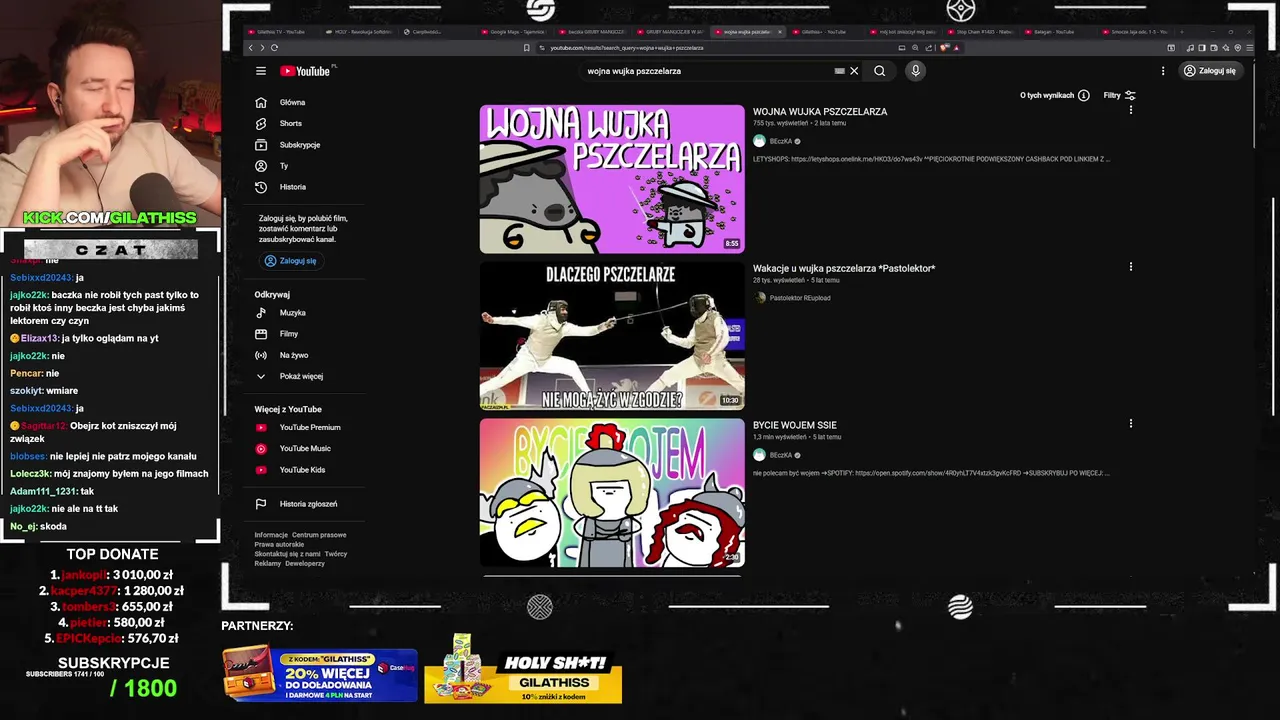Open YouTube settings three-dot menu in header
1280x720 pixels.
click(1163, 71)
